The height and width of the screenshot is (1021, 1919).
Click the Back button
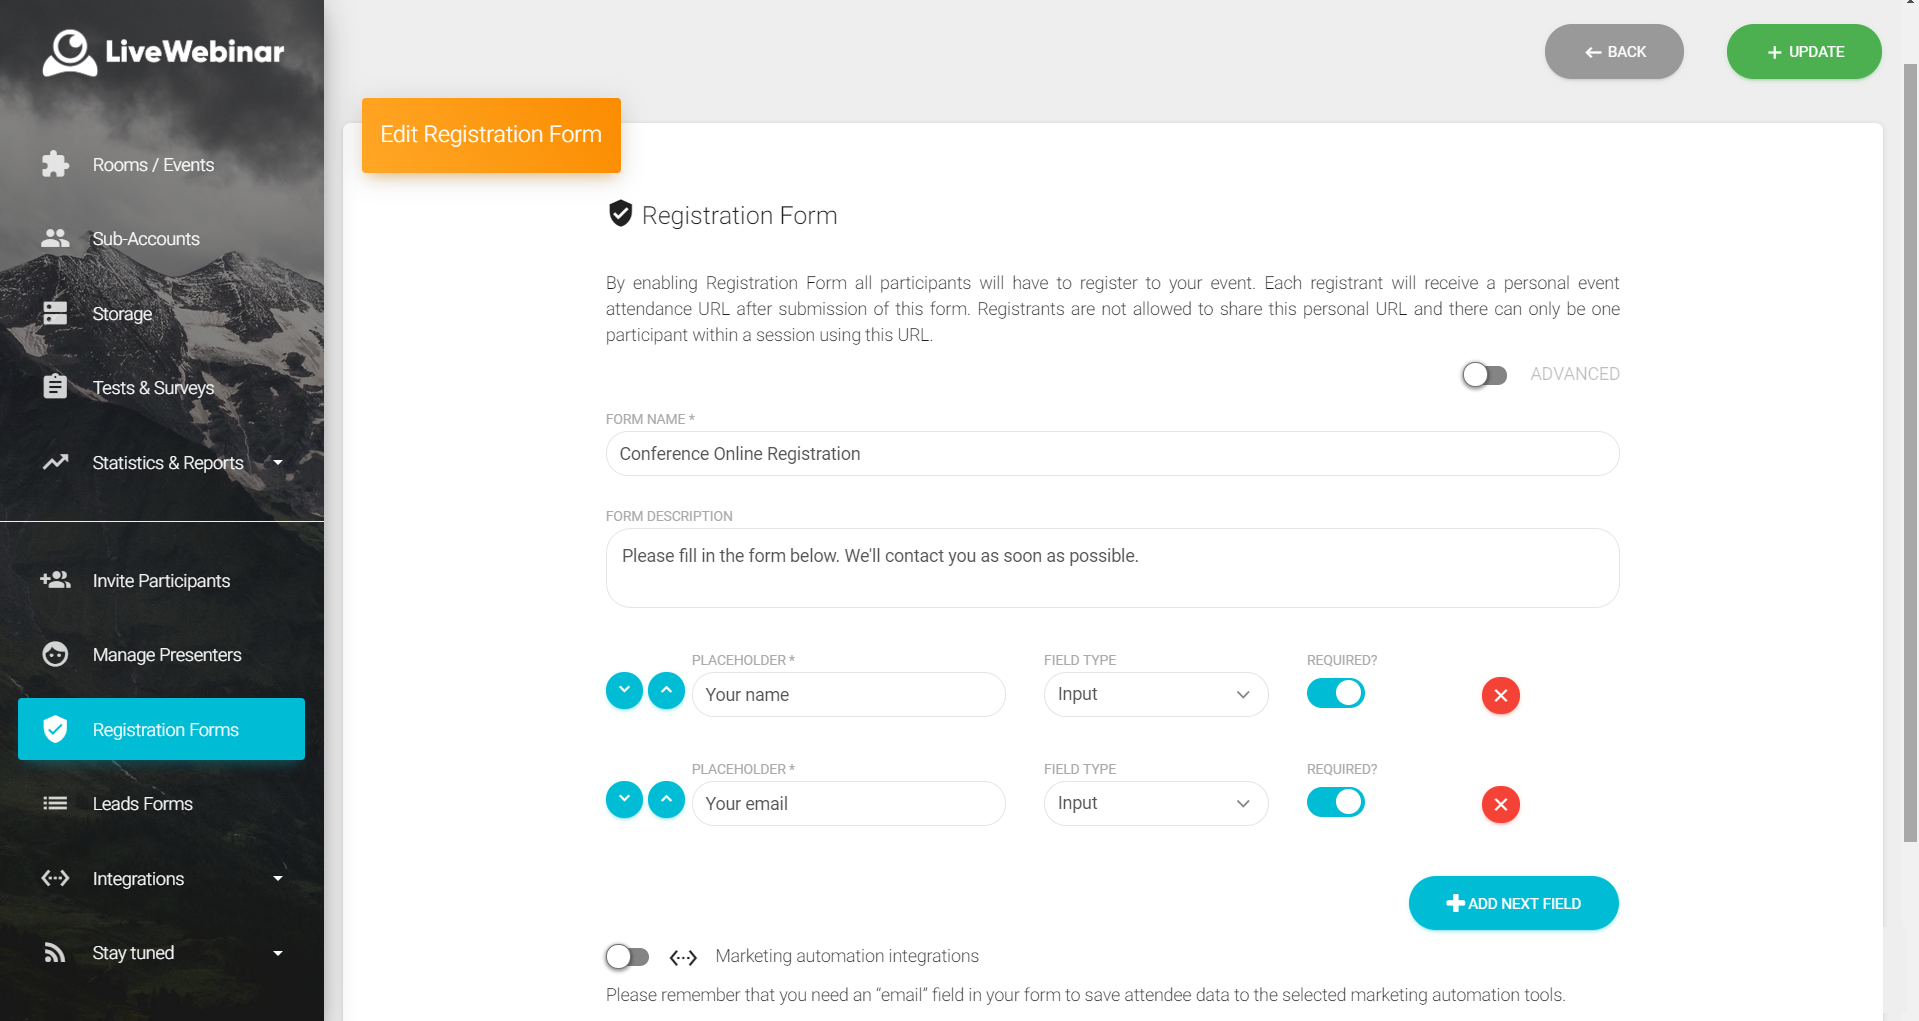click(x=1613, y=51)
